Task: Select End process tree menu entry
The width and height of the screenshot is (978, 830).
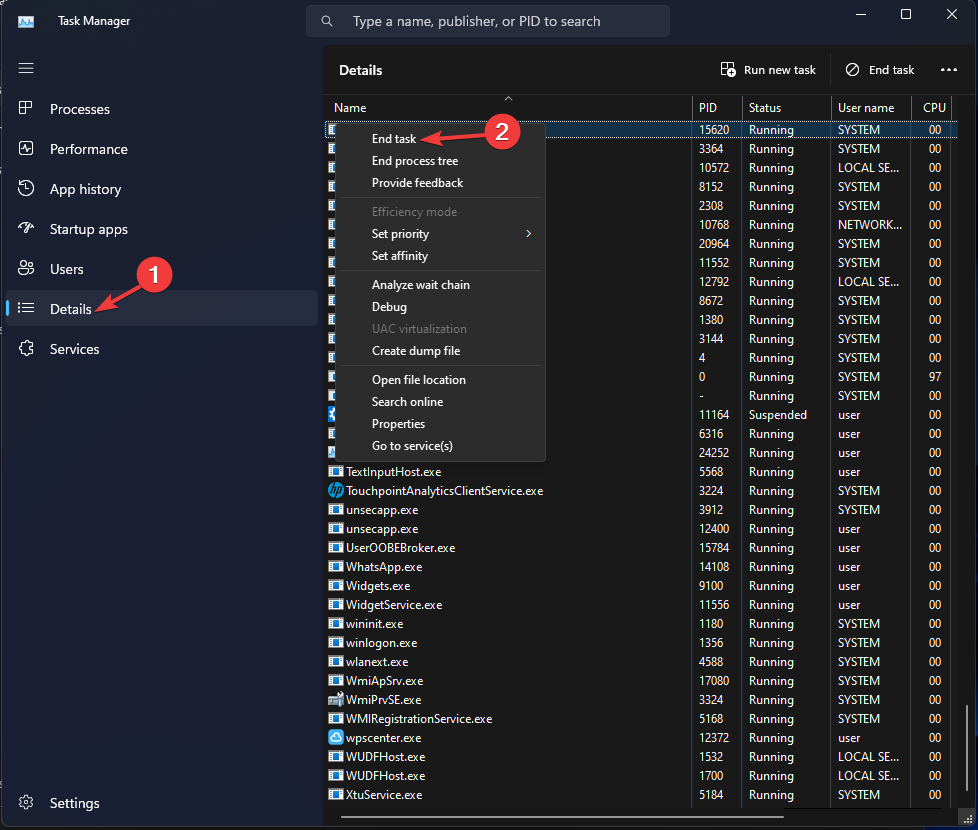Action: (415, 161)
